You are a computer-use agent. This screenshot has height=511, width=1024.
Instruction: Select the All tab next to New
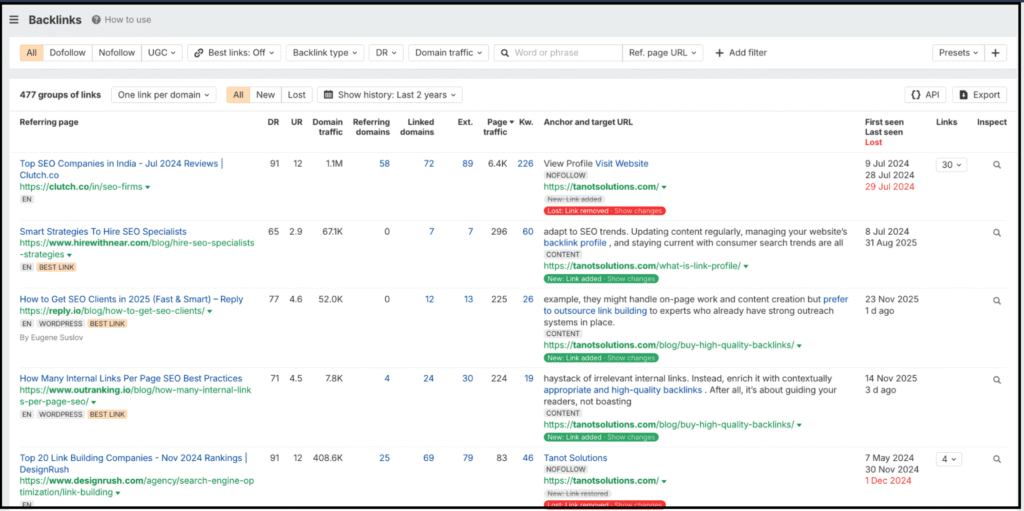tap(238, 95)
